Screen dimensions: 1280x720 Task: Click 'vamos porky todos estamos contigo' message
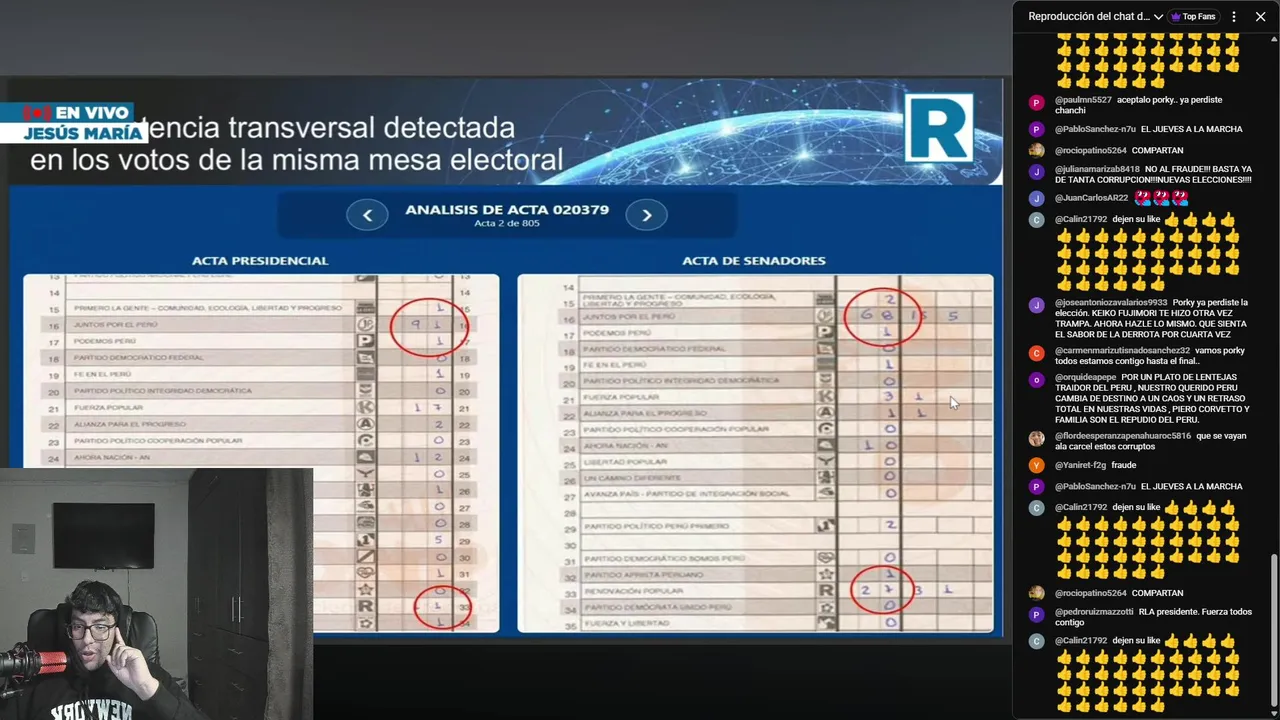pyautogui.click(x=1150, y=355)
